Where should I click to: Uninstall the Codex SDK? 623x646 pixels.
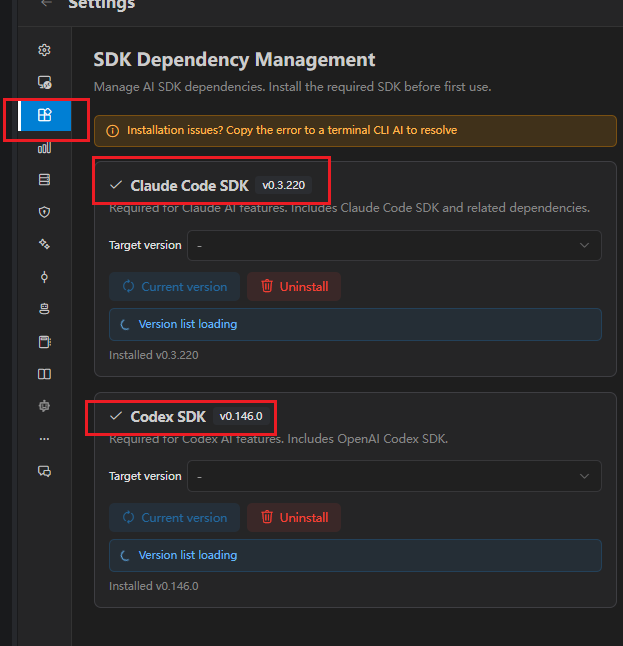pos(294,517)
